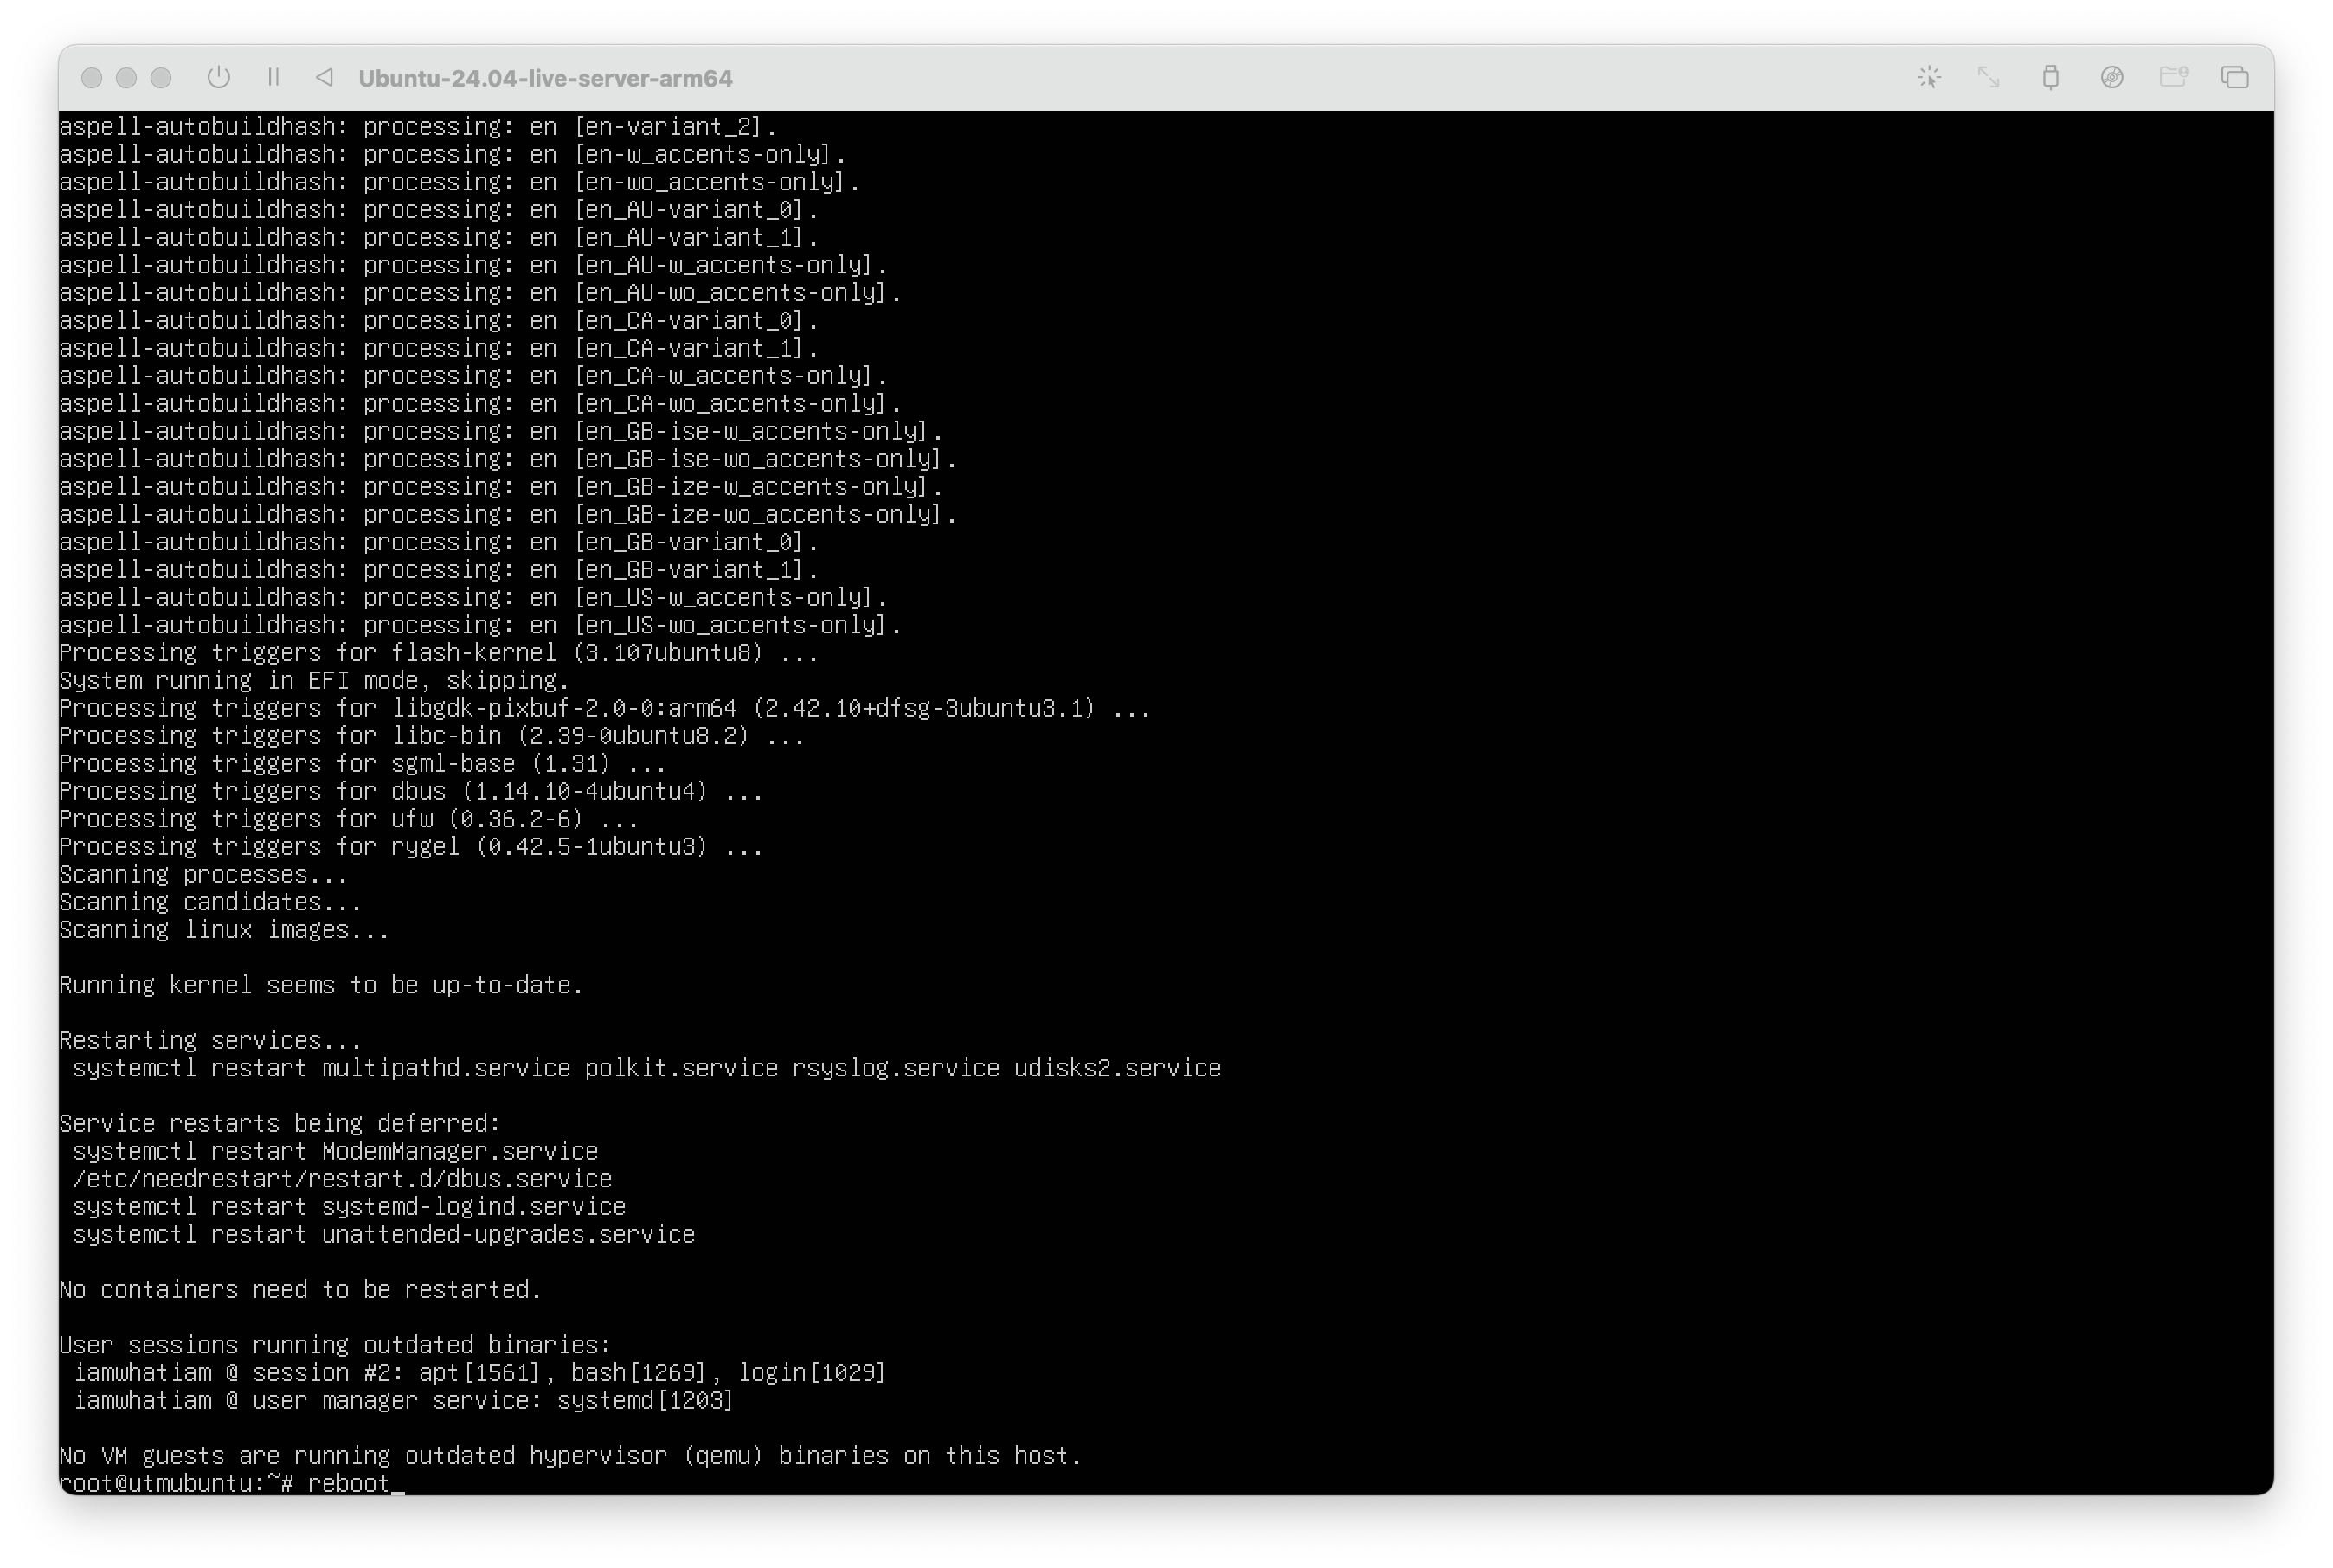Click 'Scanning linux images...' terminal output
The width and height of the screenshot is (2333, 1568).
click(x=224, y=930)
